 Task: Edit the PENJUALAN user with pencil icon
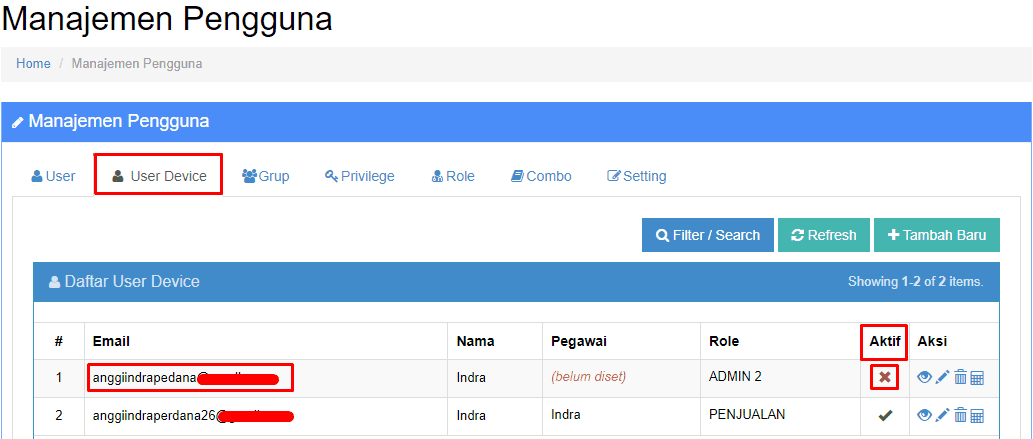(x=942, y=415)
